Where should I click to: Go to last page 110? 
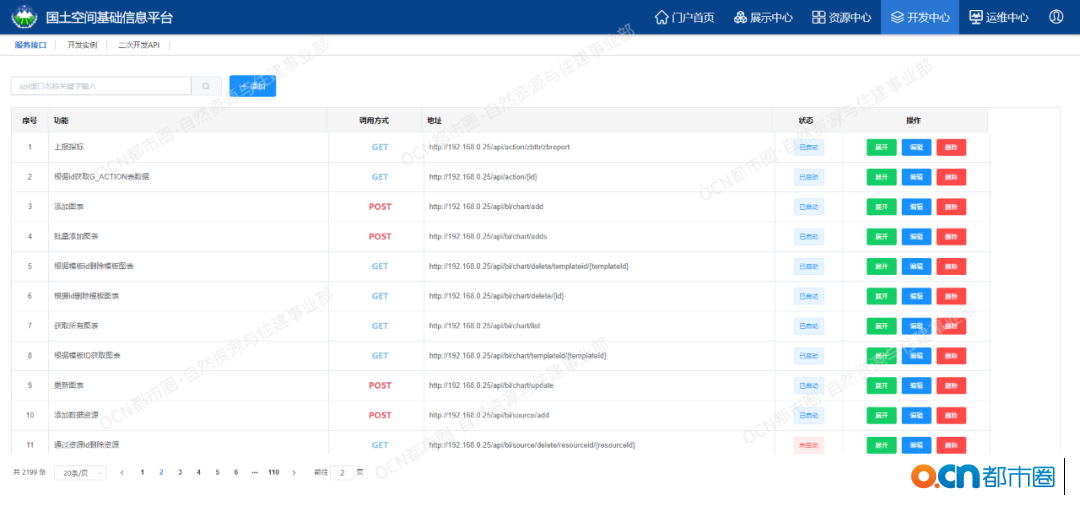(x=273, y=472)
